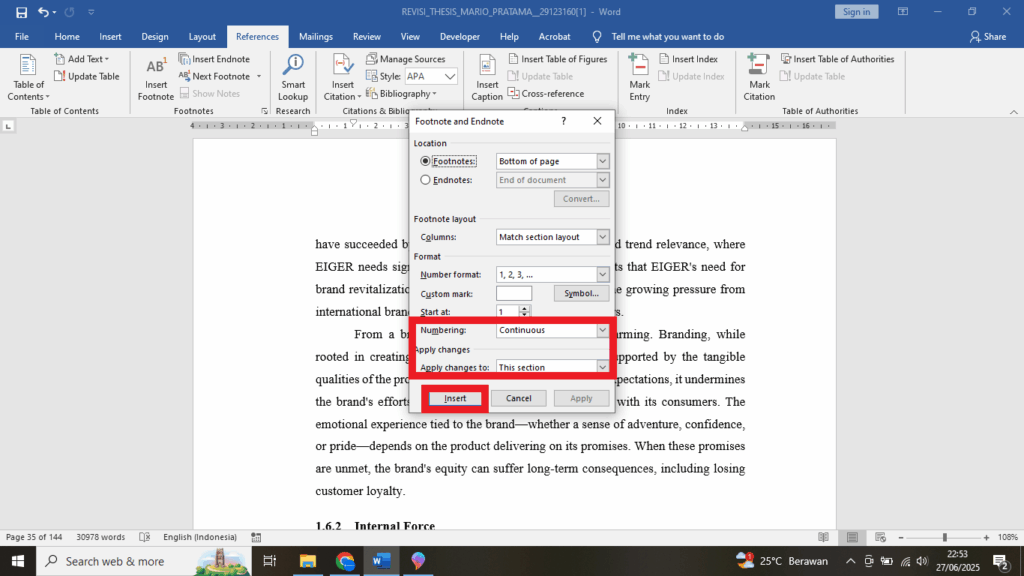Click the Save icon in quick access toolbar
Viewport: 1024px width, 576px height.
[21, 12]
